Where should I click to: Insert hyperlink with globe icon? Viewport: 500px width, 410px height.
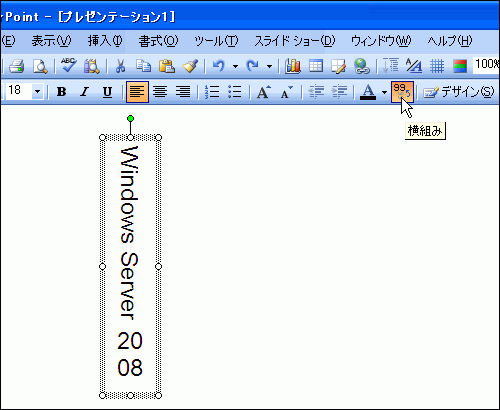(362, 66)
